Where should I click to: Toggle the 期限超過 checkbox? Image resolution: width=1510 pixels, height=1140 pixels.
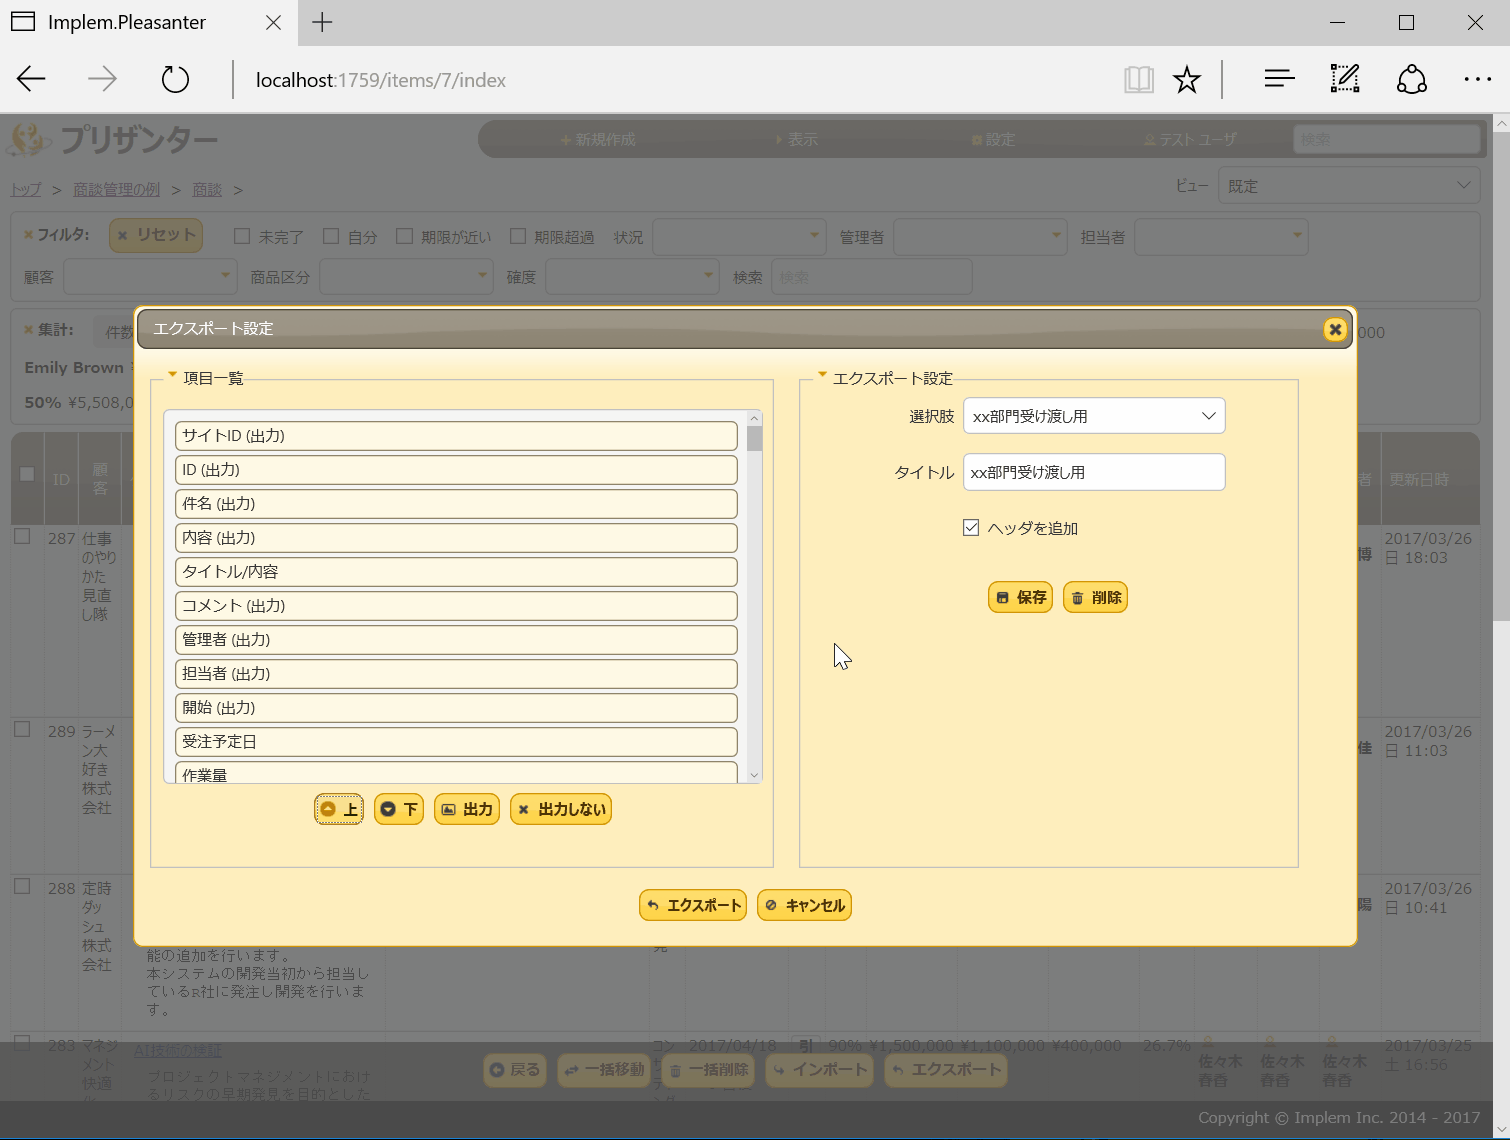(x=518, y=236)
